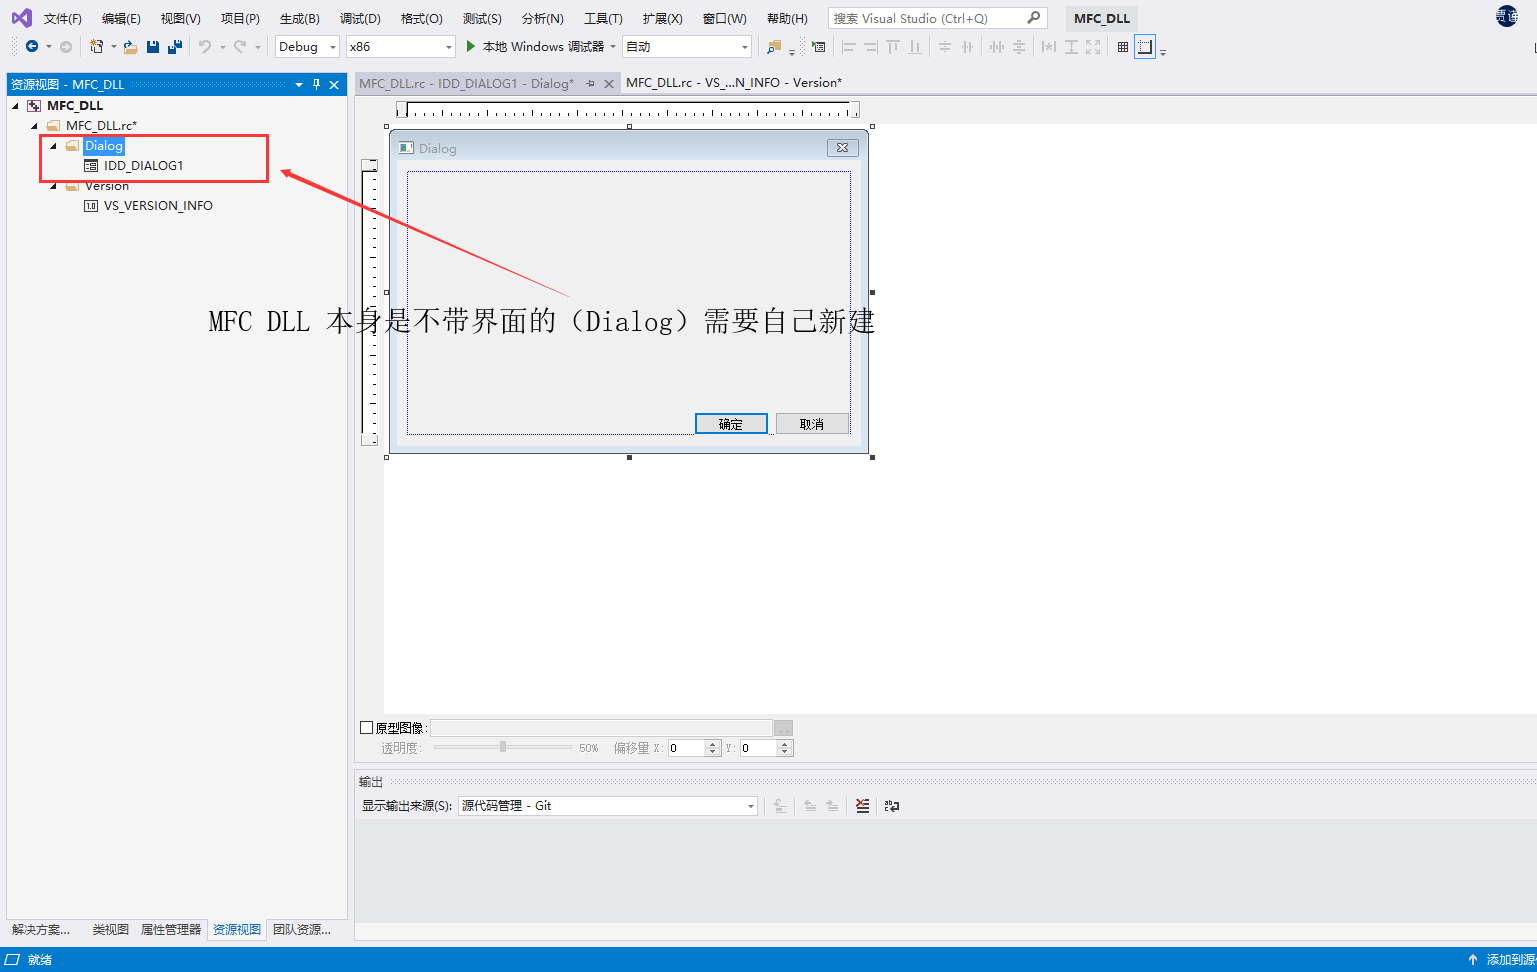
Task: Collapse the MFC_DLL.rc tree node
Action: [x=34, y=126]
